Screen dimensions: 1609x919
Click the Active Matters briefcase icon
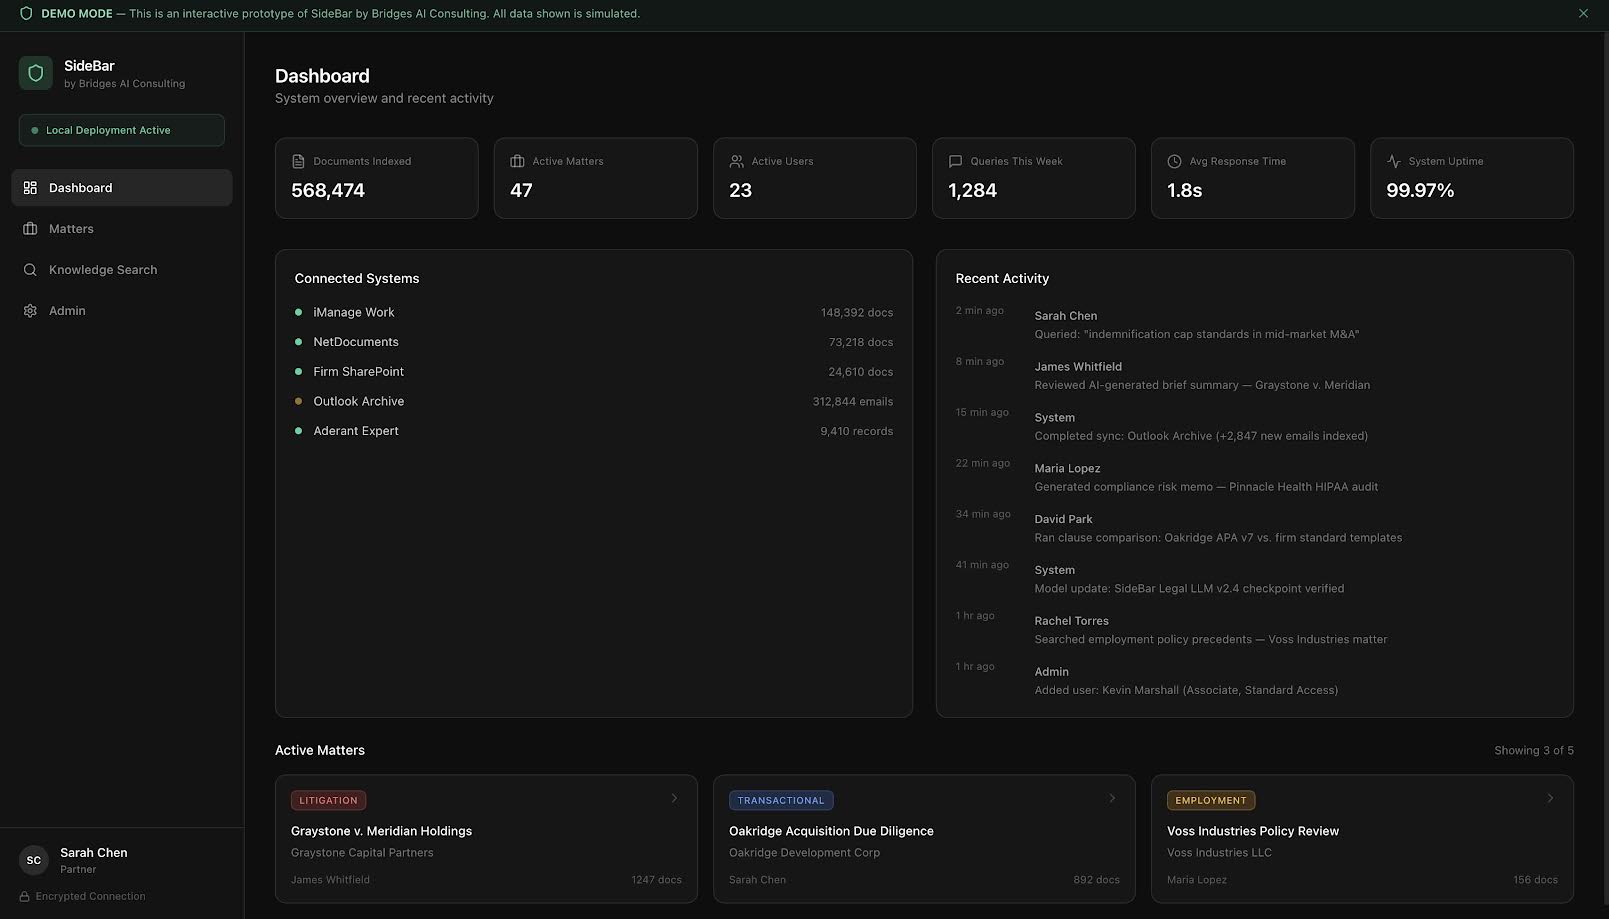tap(517, 161)
